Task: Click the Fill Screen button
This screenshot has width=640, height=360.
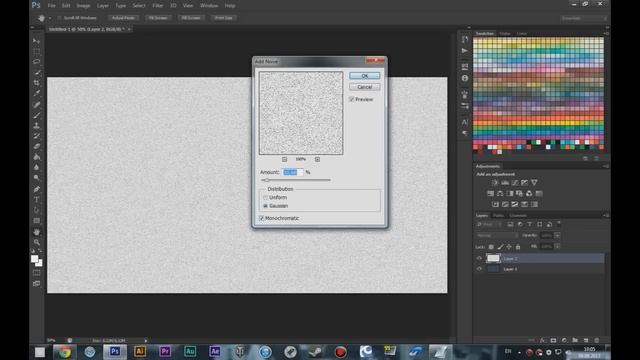Action: [191, 18]
